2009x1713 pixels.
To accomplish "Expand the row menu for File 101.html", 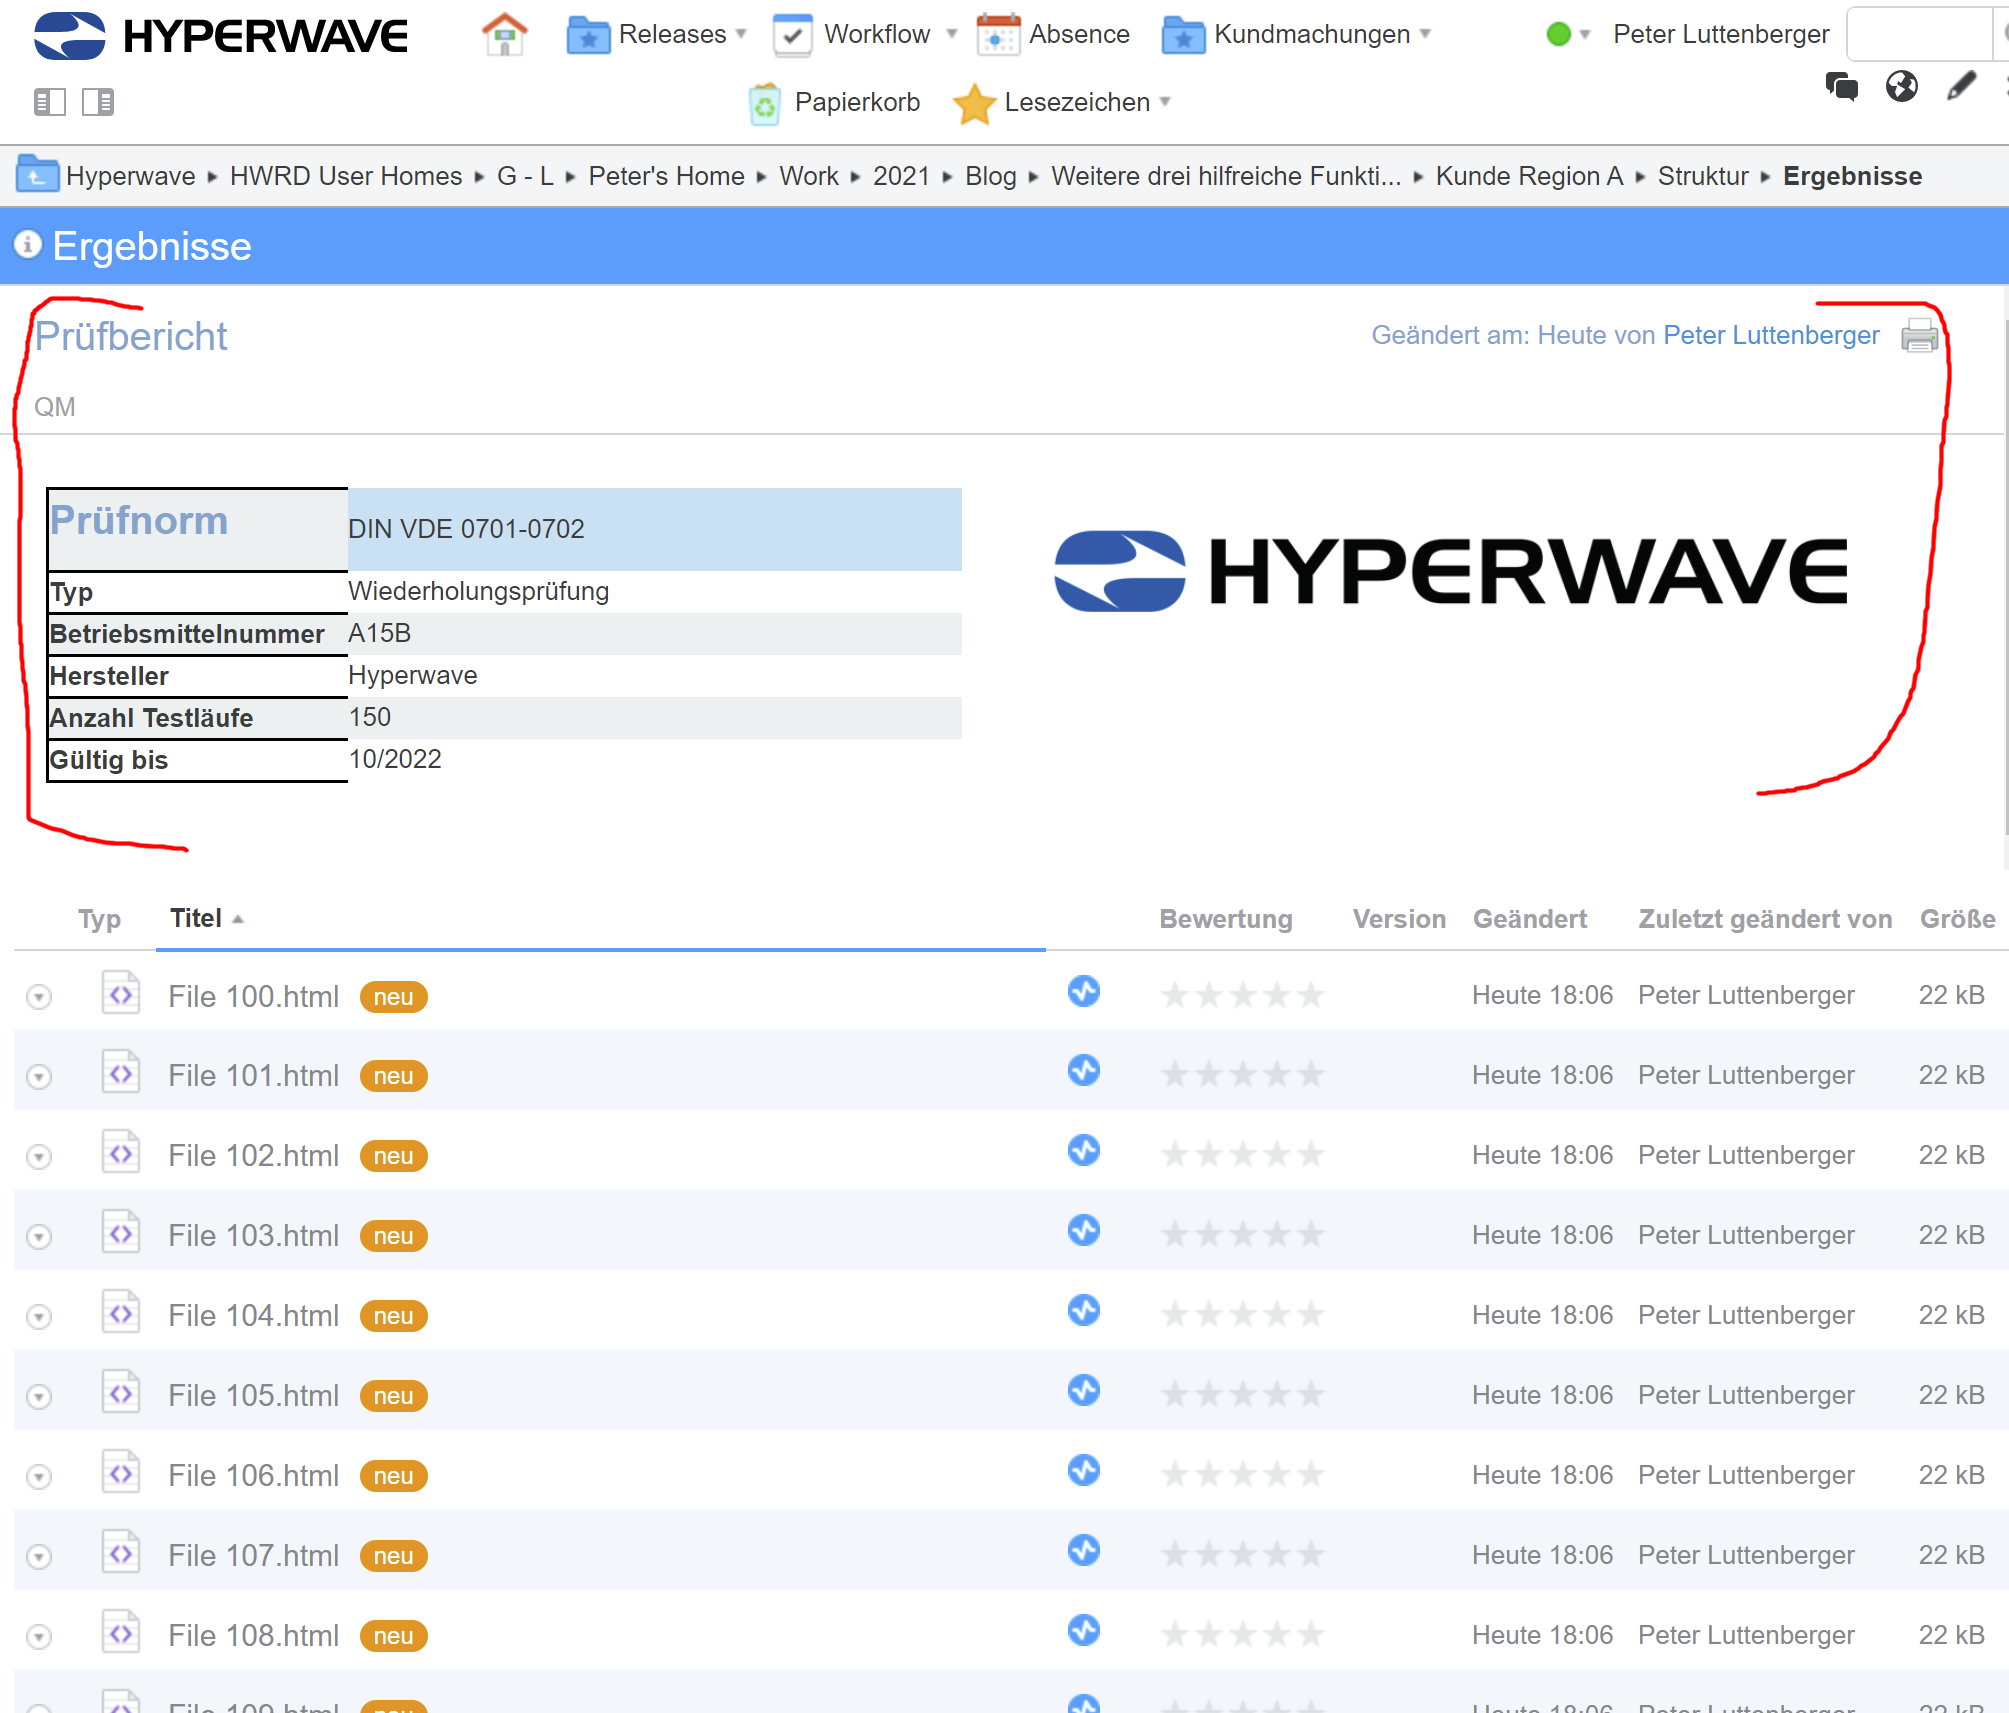I will [39, 1077].
